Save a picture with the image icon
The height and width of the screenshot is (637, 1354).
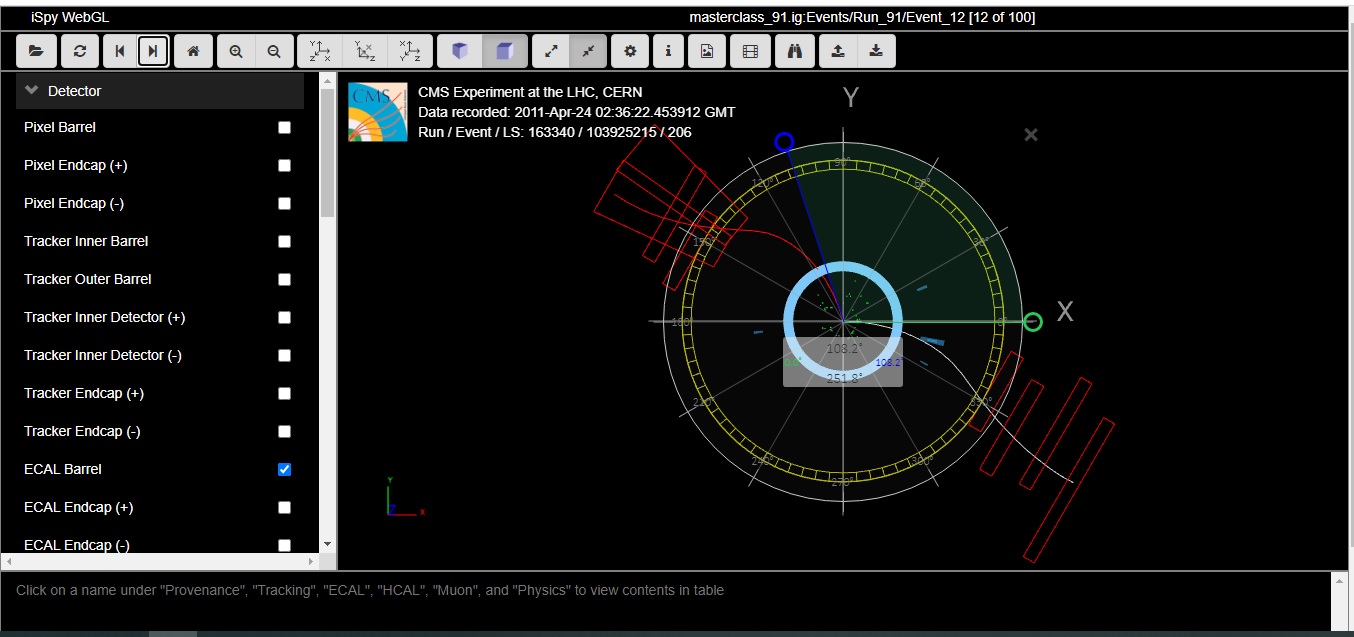point(707,51)
